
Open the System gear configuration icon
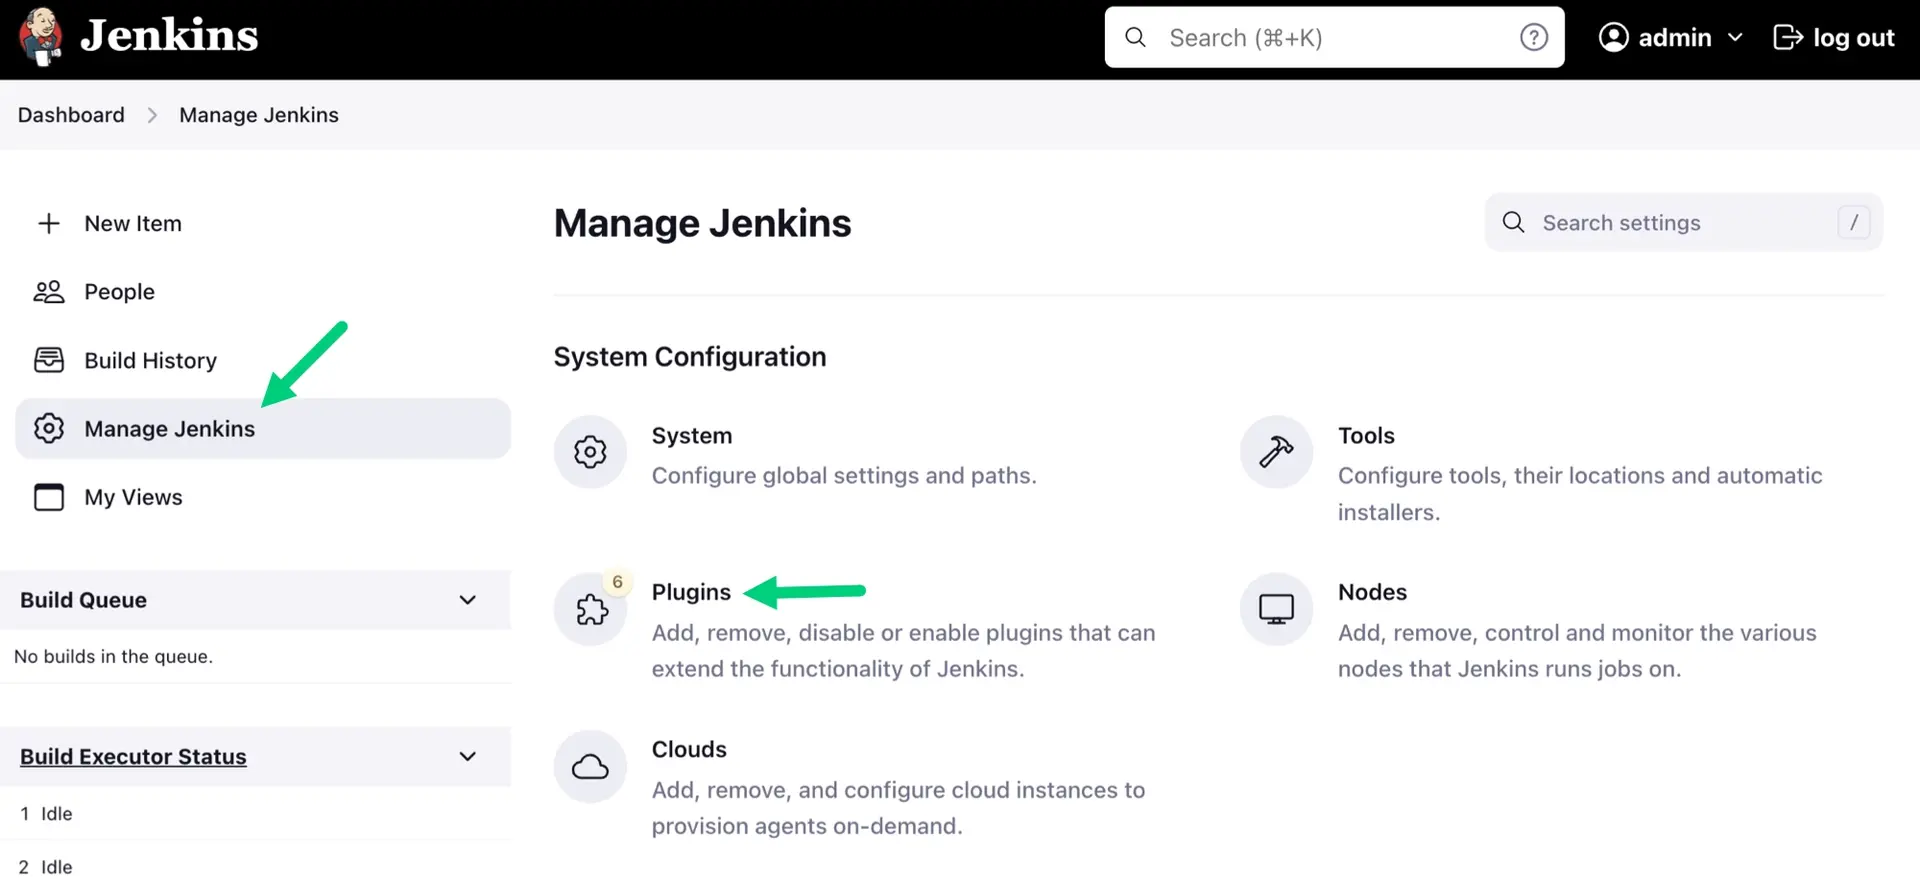tap(590, 452)
